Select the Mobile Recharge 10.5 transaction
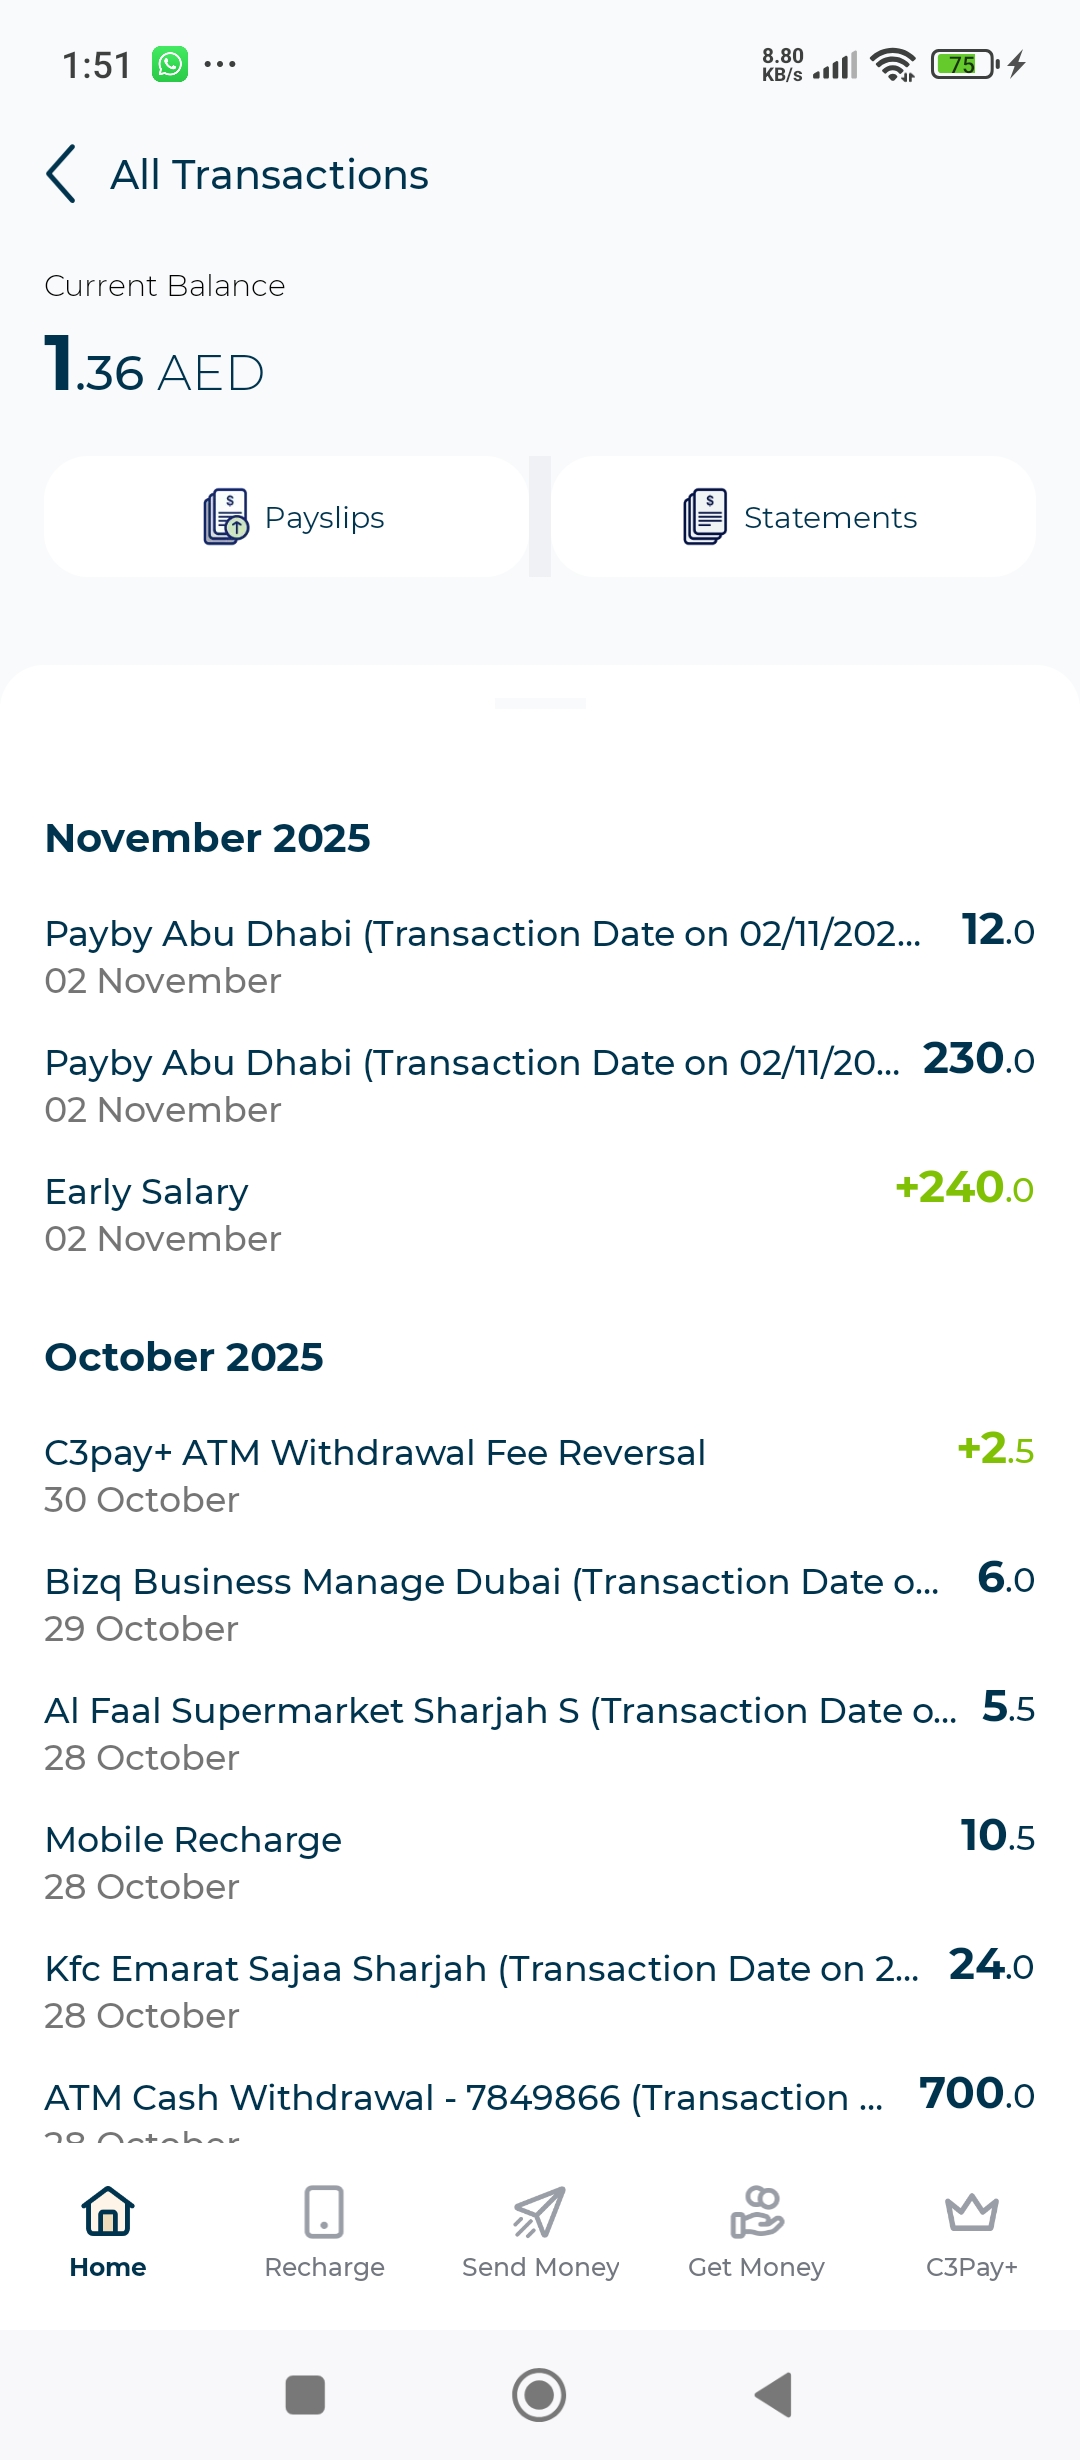1080x2460 pixels. point(540,1861)
